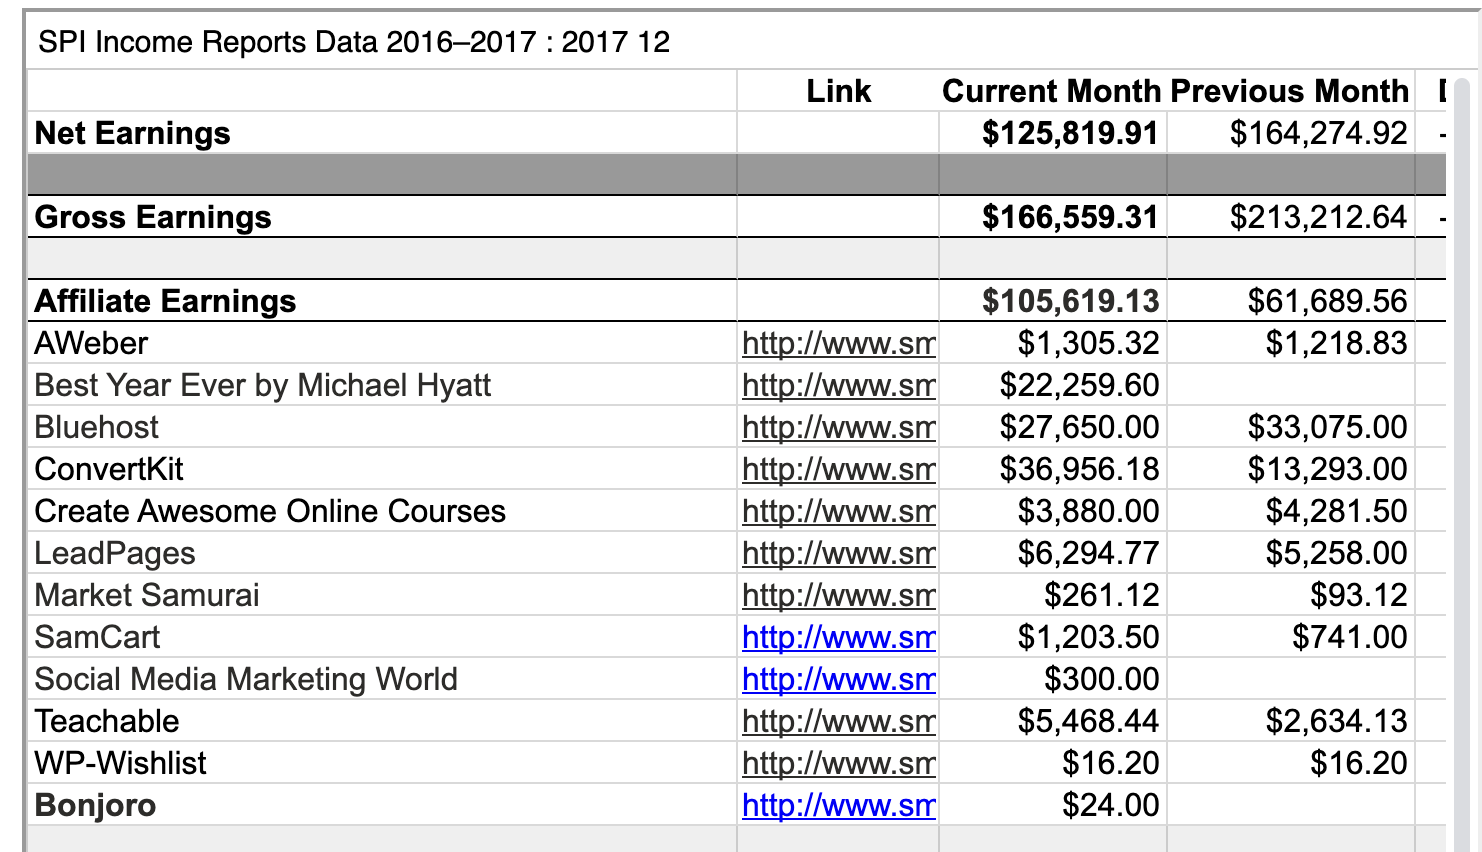
Task: Select Create Awesome Online Courses label
Action: [x=270, y=511]
